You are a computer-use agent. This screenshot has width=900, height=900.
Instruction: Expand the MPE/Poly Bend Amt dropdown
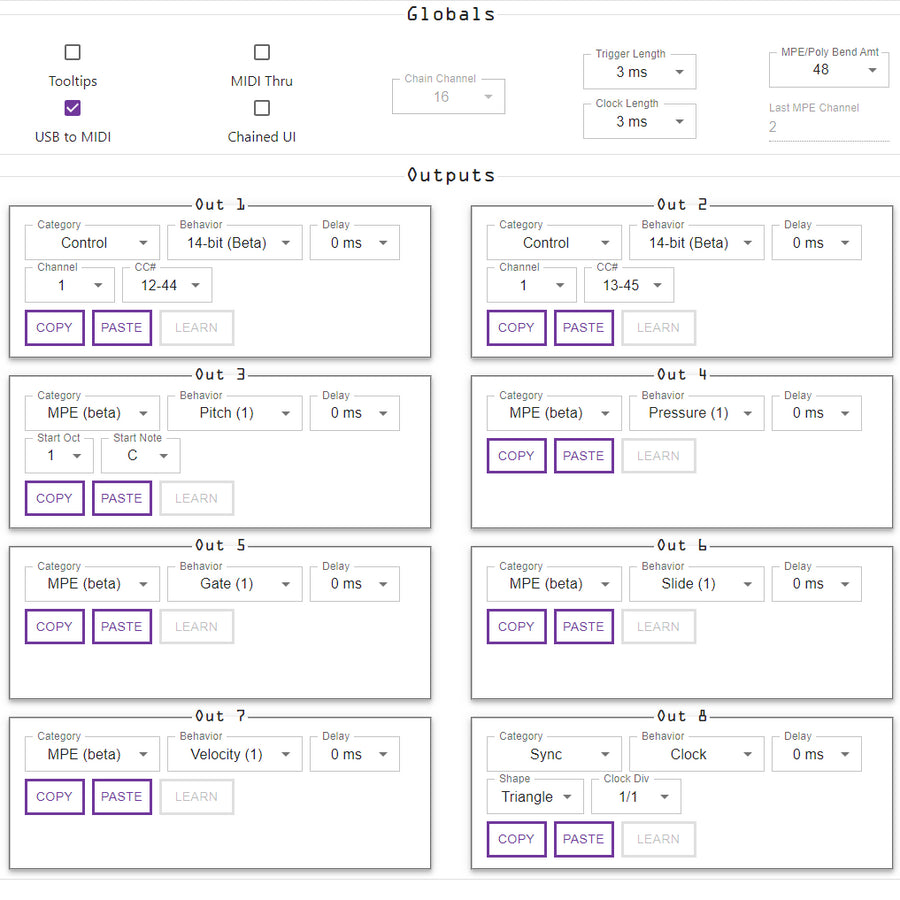[x=828, y=70]
